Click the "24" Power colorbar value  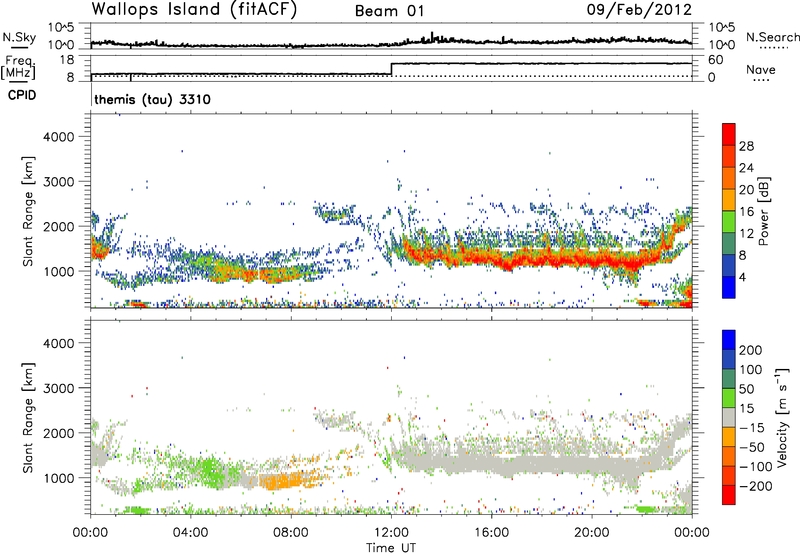(x=746, y=168)
